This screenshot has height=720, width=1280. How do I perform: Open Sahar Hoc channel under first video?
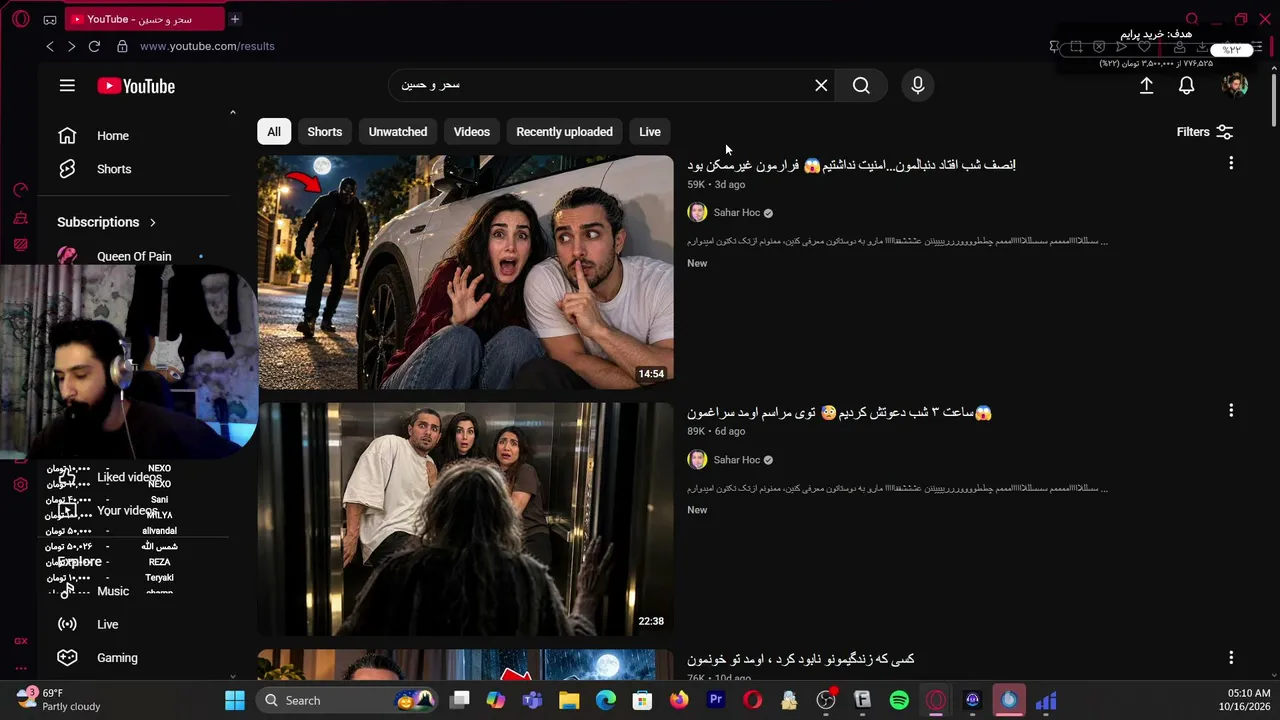(x=737, y=213)
